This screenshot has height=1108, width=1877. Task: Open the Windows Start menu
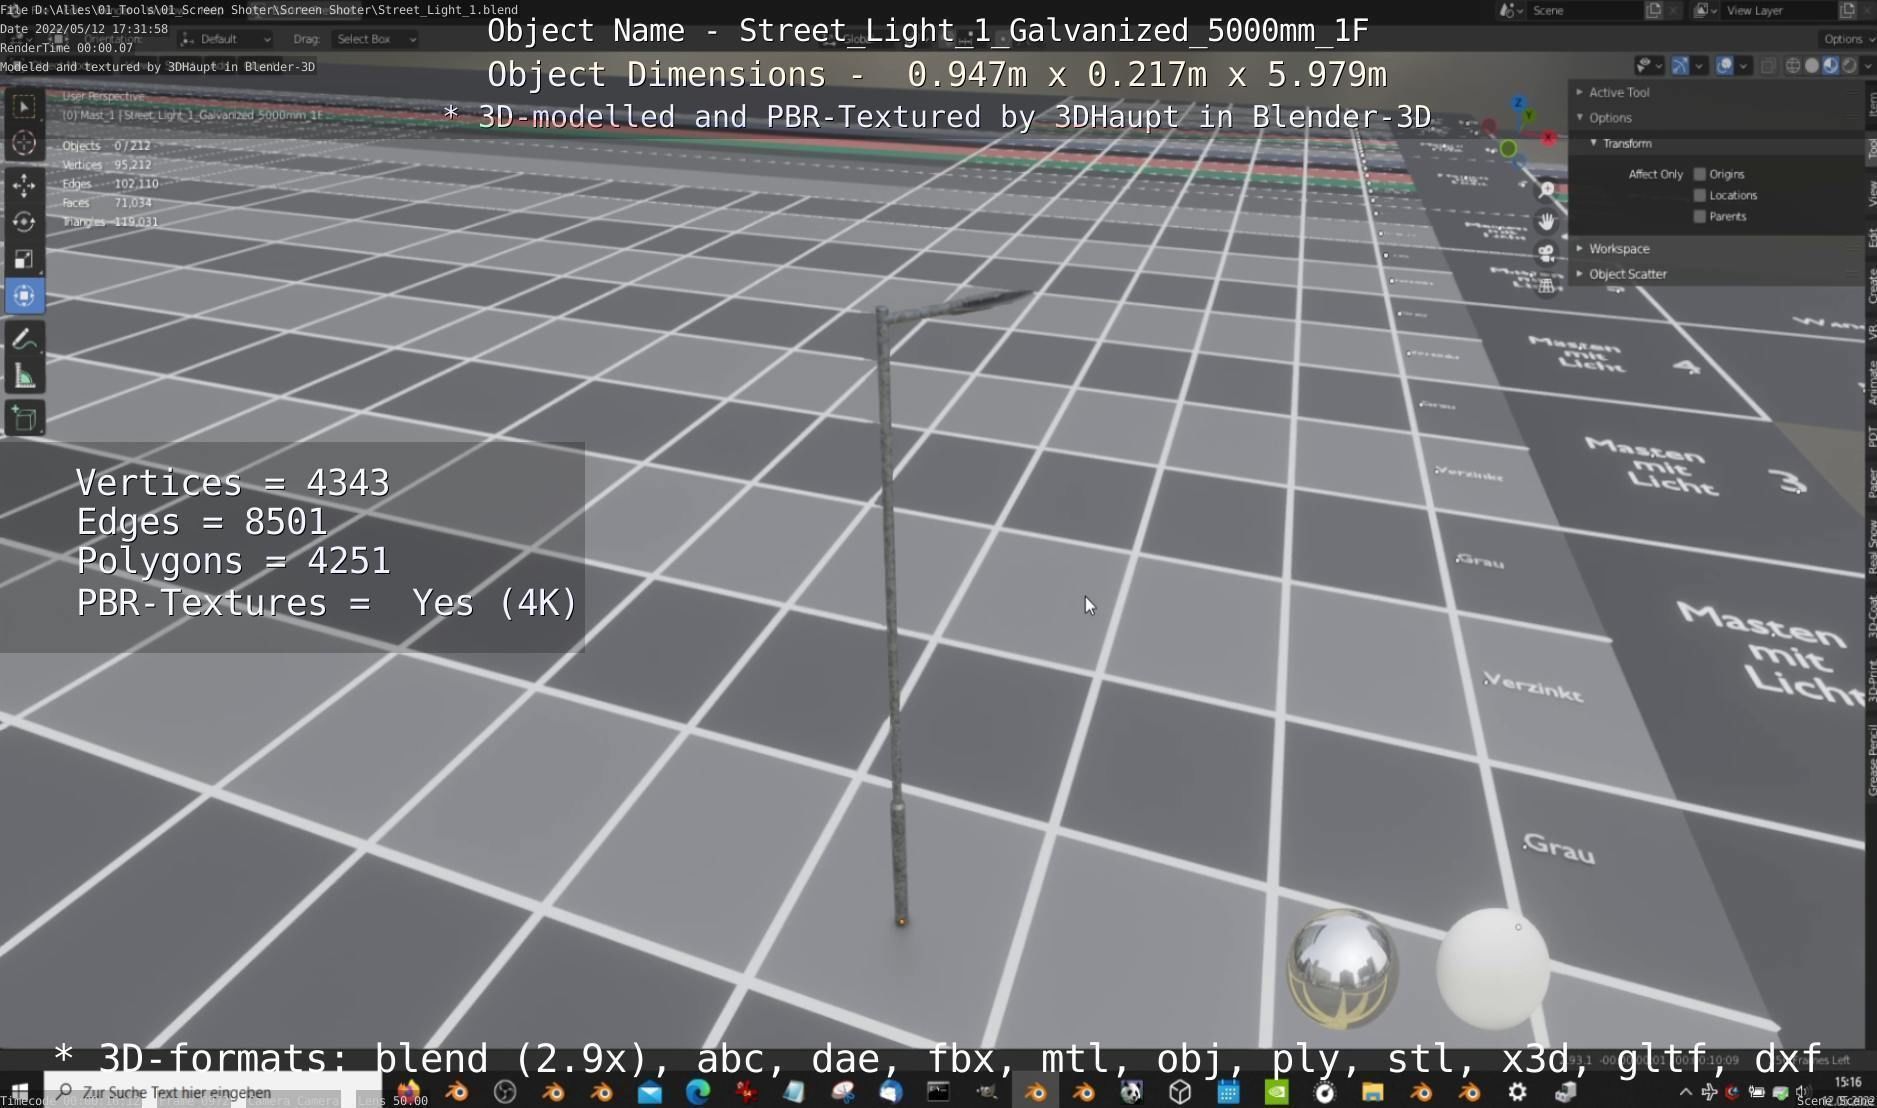(20, 1092)
